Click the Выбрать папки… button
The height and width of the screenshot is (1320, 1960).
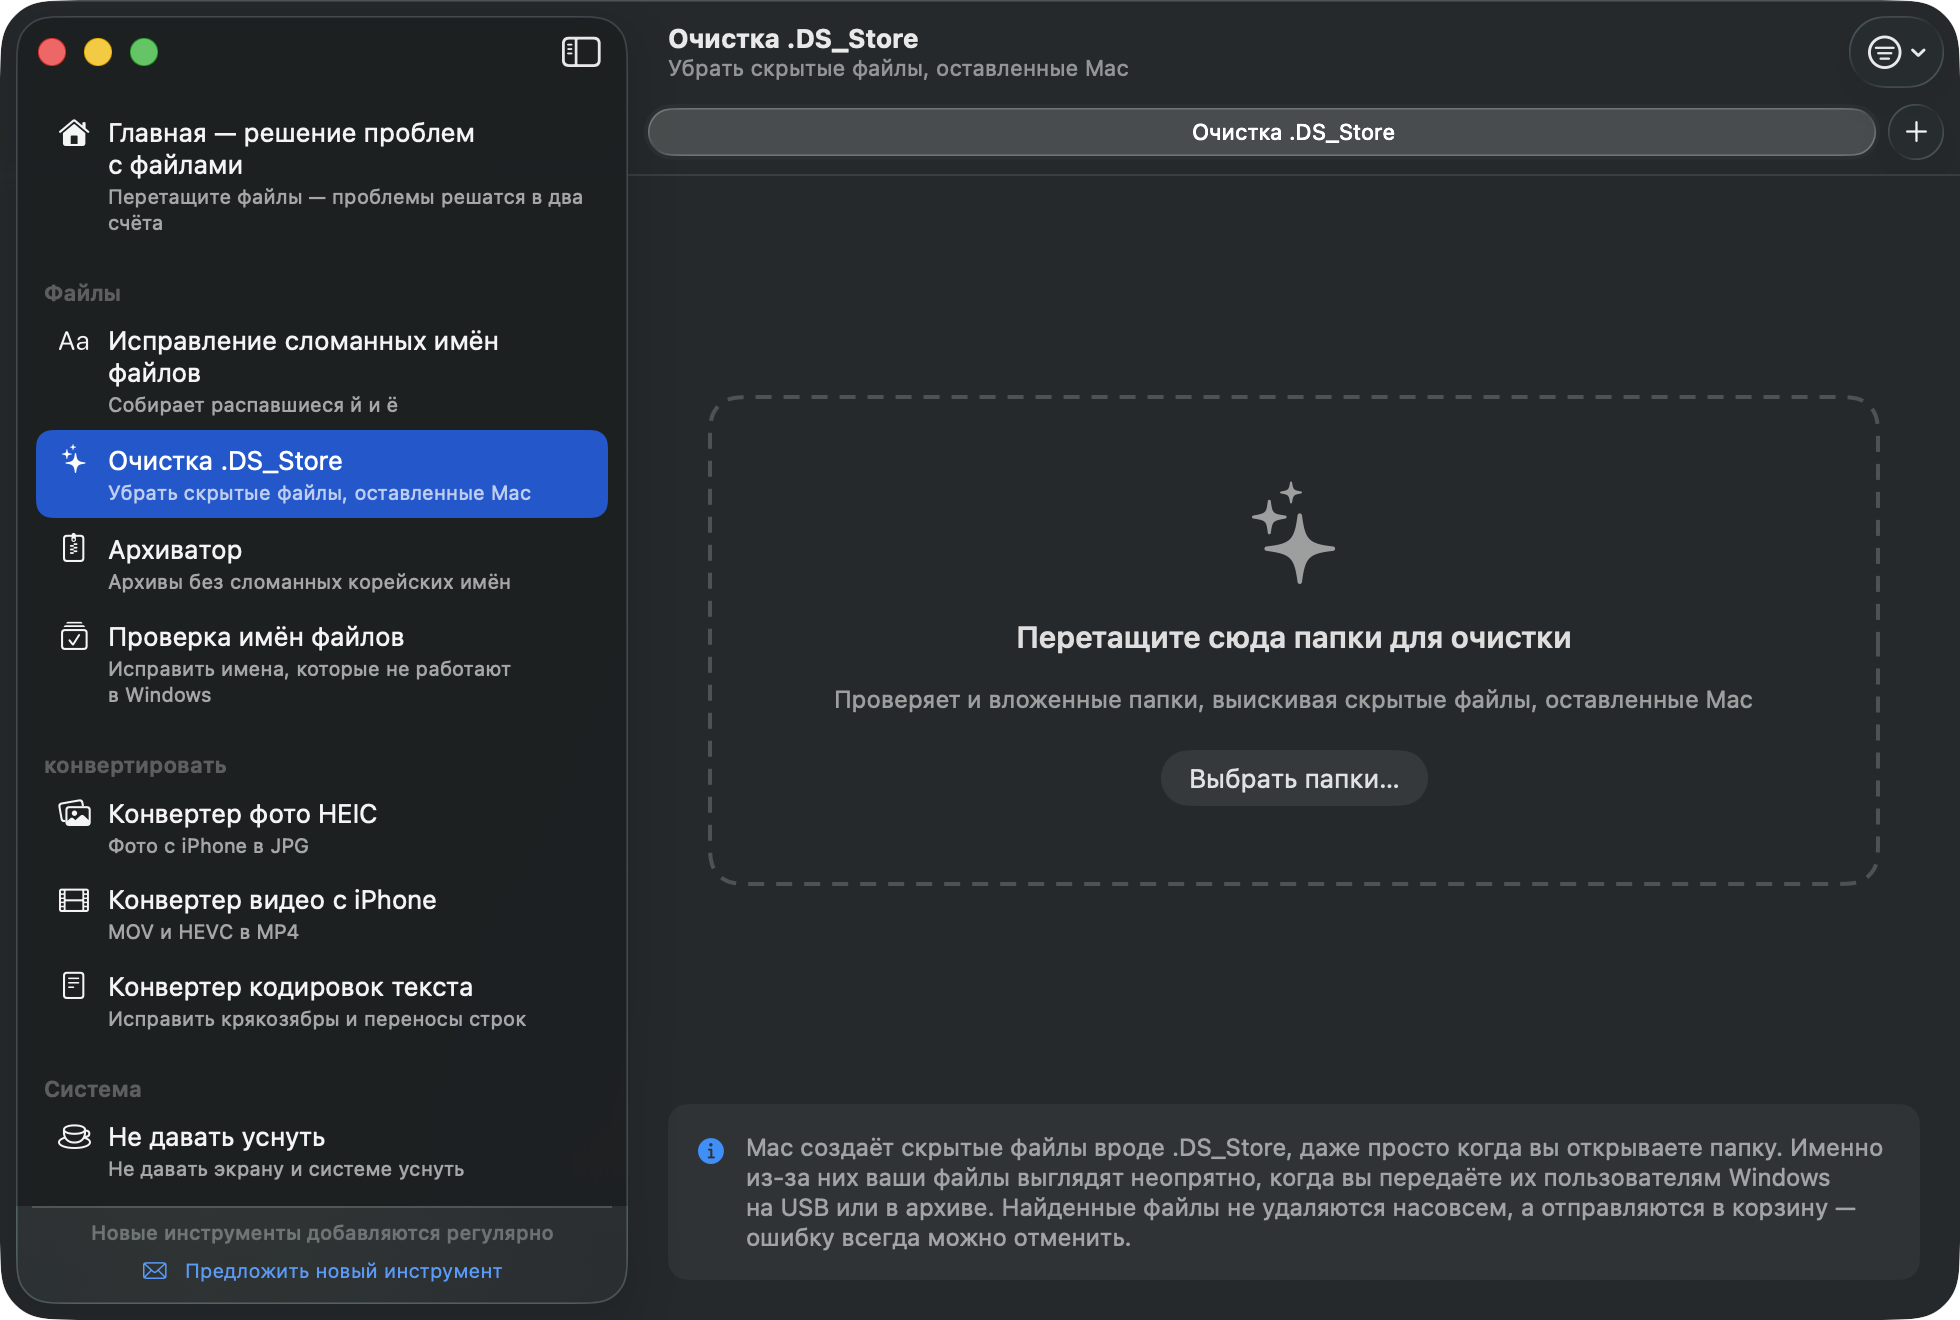[x=1293, y=778]
